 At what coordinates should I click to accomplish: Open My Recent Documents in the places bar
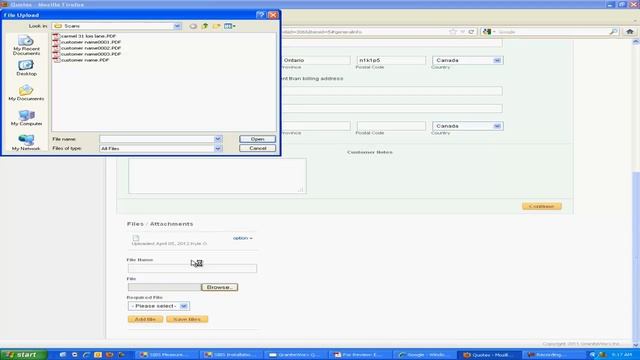pos(26,45)
